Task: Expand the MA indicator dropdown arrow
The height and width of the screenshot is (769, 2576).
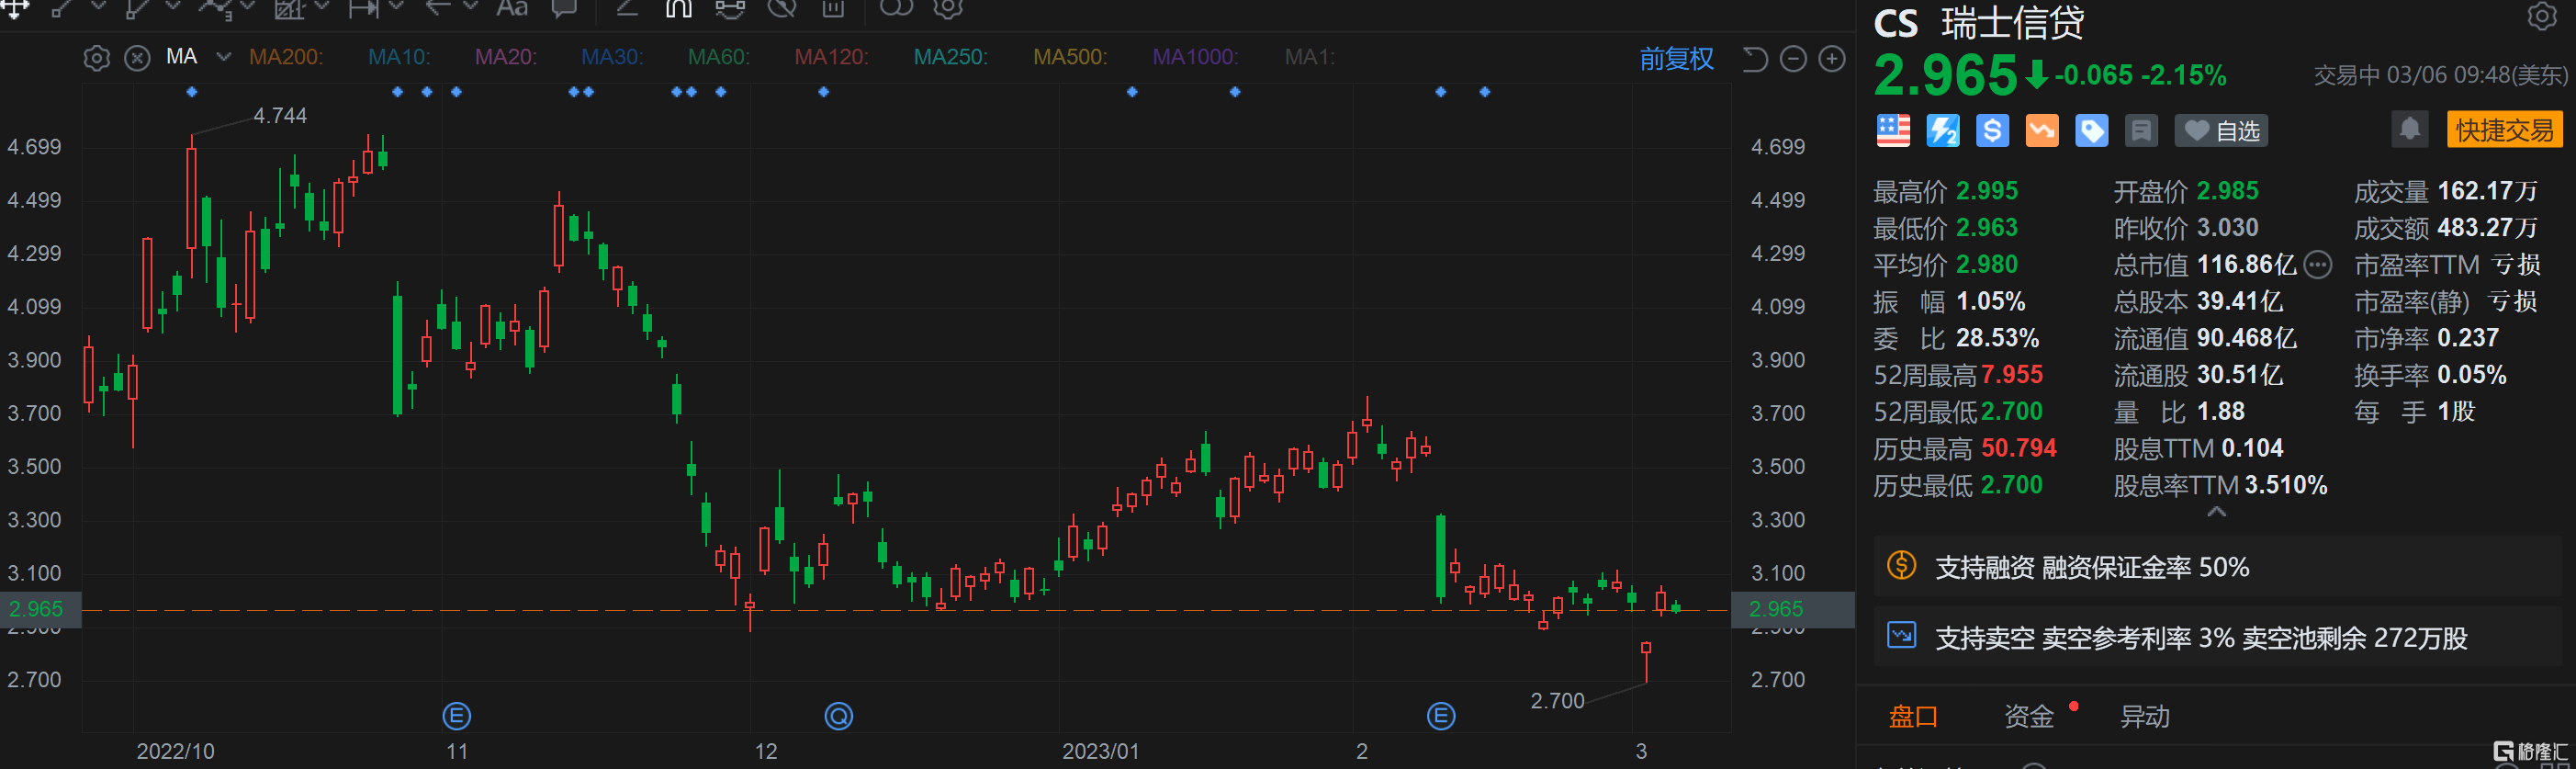Action: pyautogui.click(x=223, y=57)
